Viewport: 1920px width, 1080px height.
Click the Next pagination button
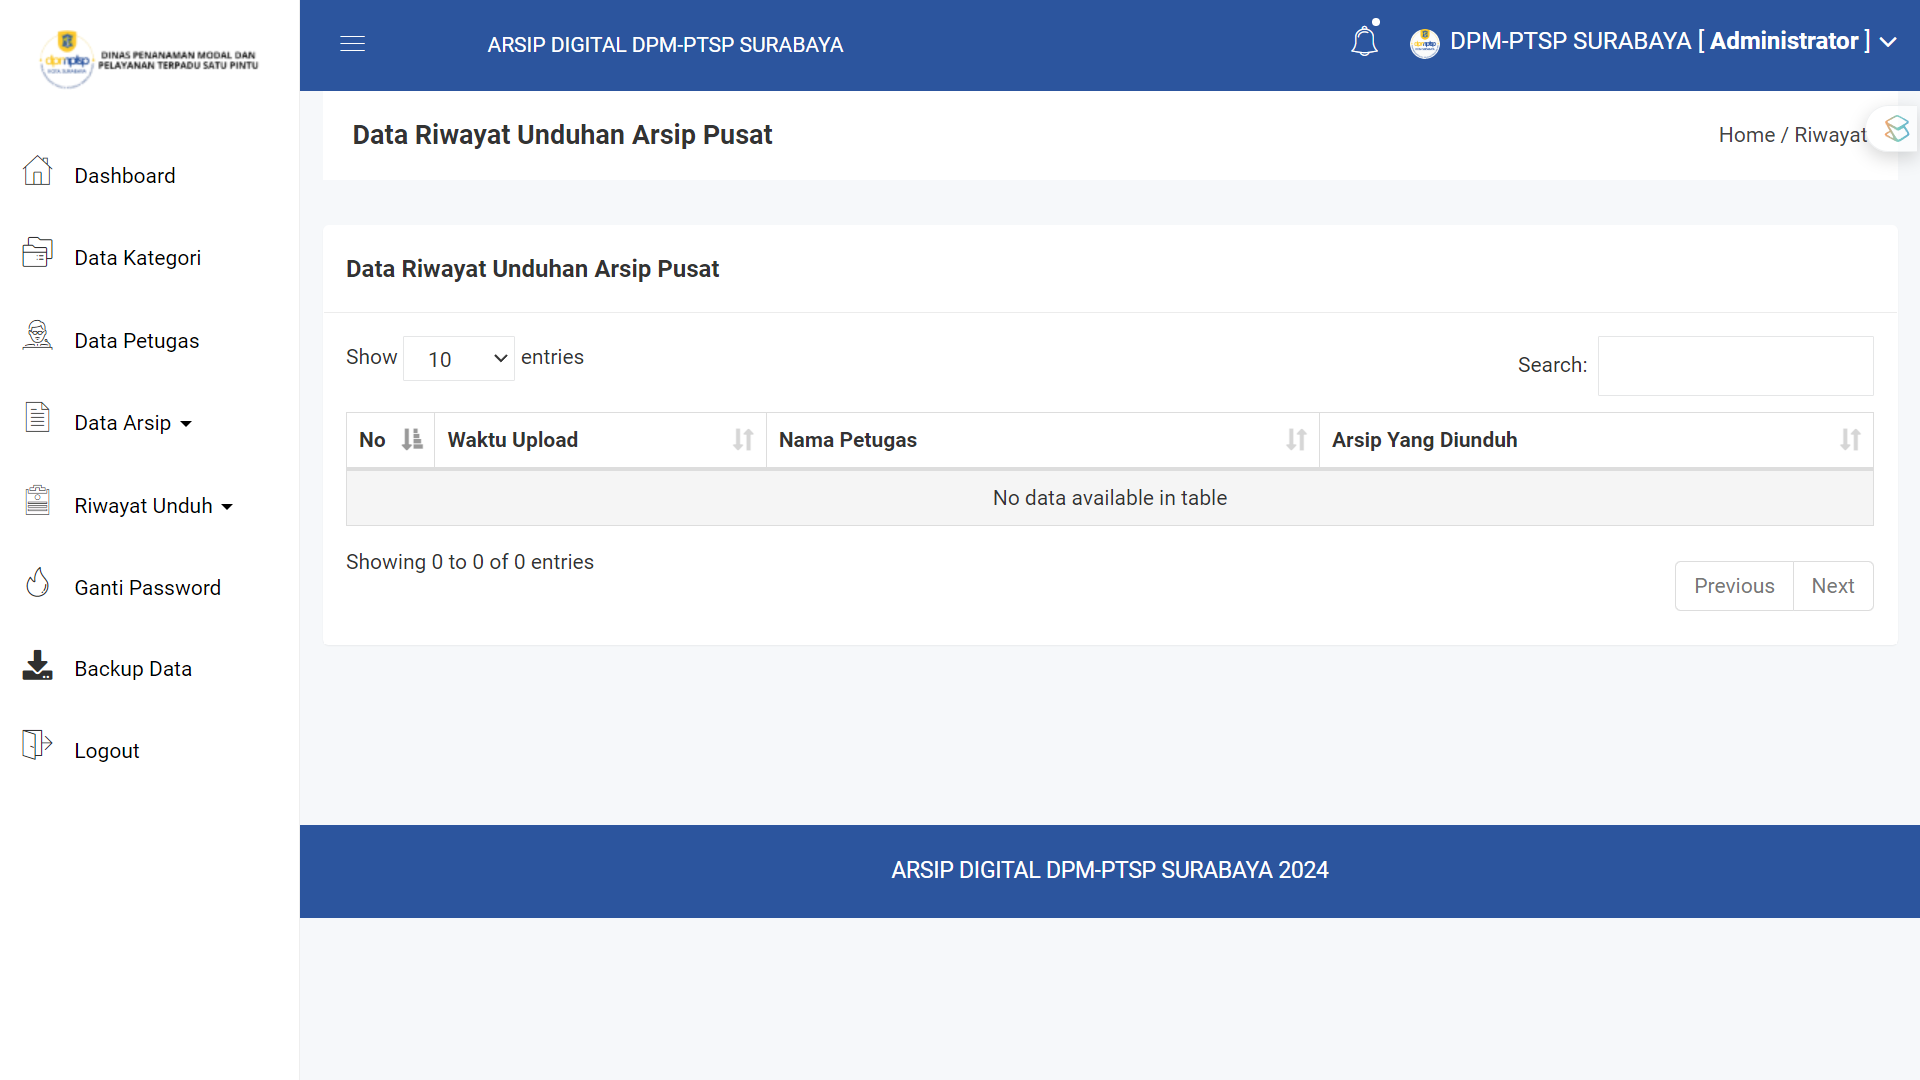tap(1833, 585)
